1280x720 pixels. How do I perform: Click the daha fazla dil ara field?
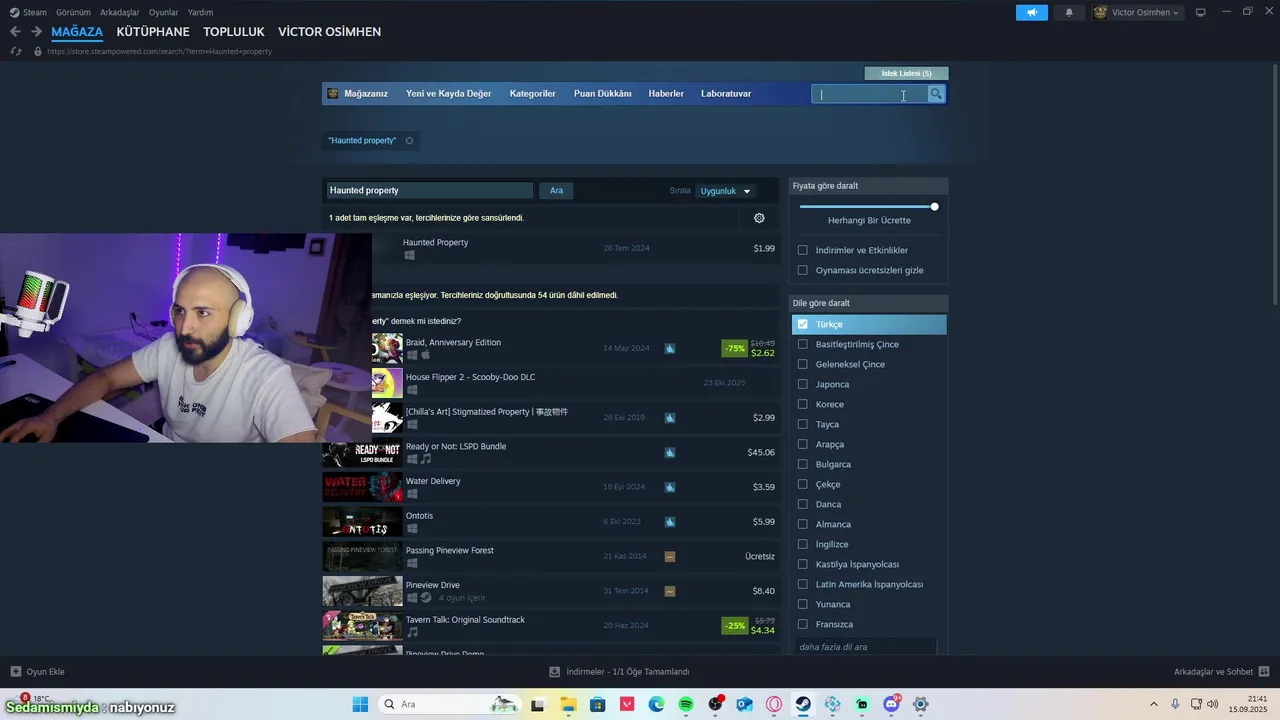[866, 647]
